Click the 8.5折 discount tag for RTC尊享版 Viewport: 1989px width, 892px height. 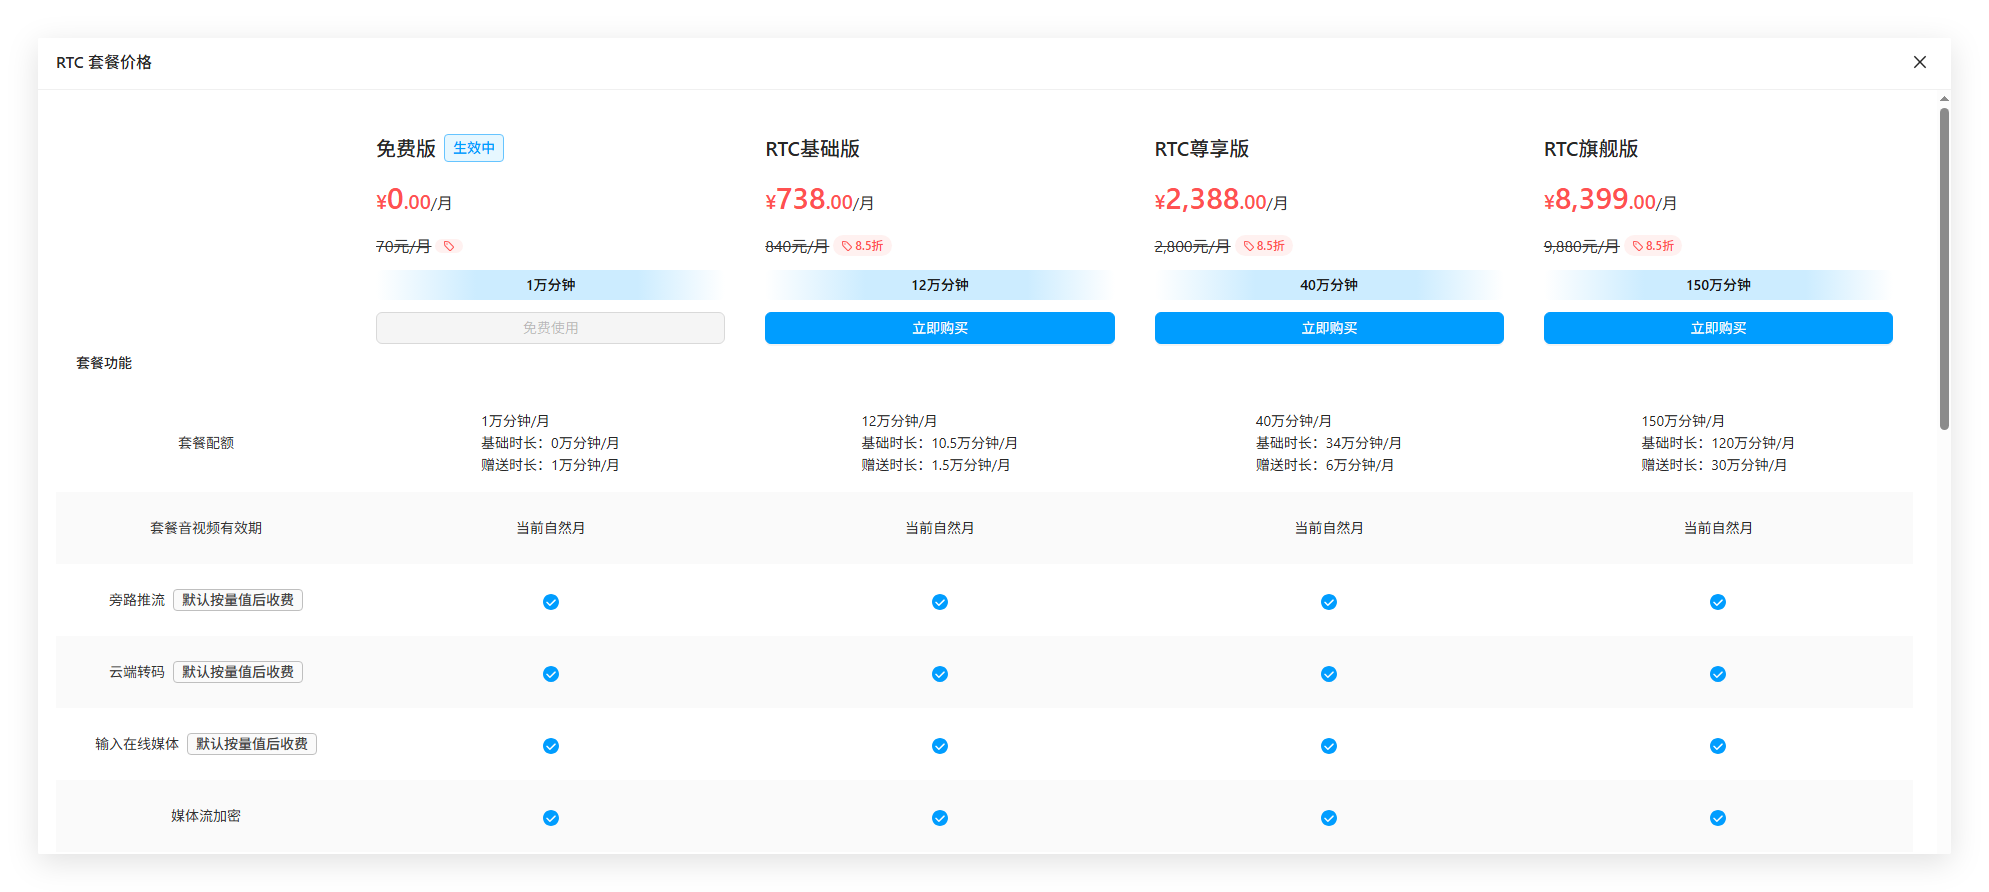click(x=1264, y=246)
